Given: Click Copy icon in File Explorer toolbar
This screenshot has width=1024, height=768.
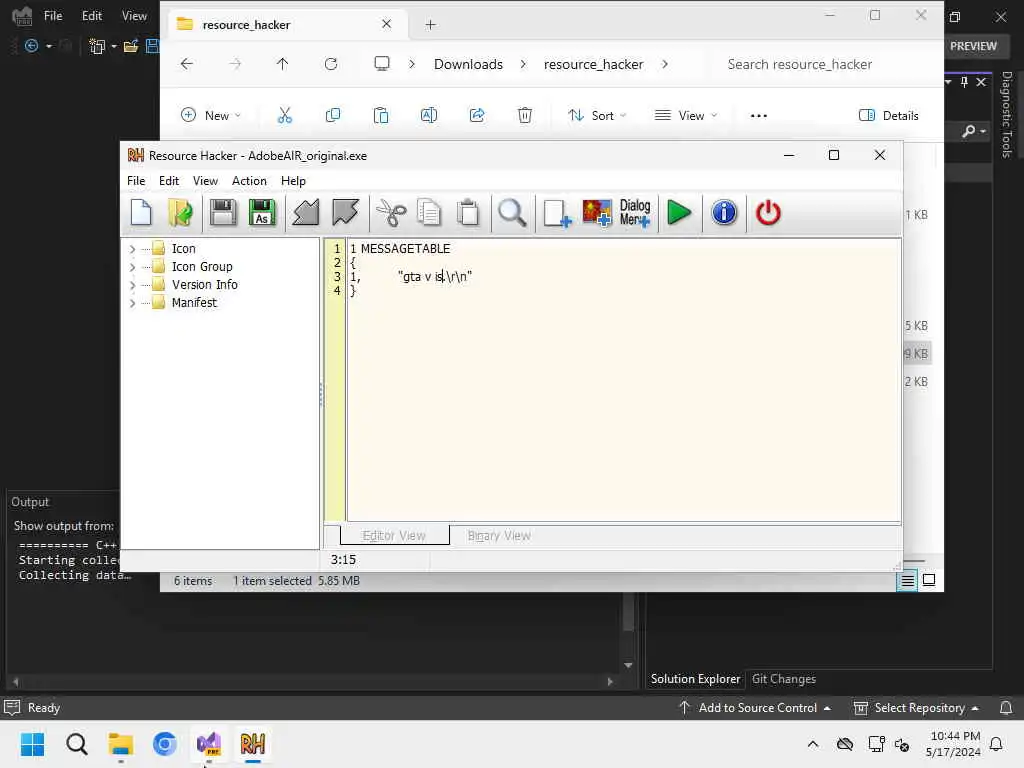Looking at the screenshot, I should coord(333,116).
